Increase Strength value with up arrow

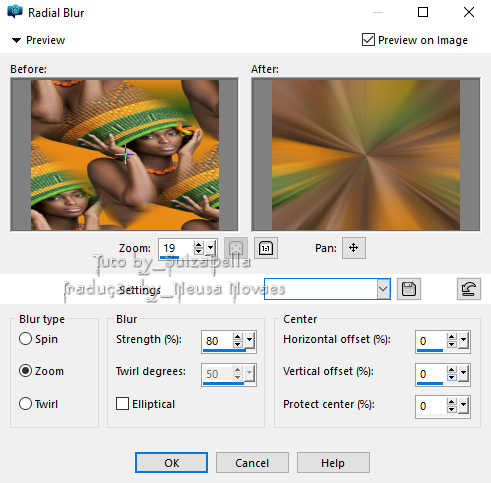237,337
